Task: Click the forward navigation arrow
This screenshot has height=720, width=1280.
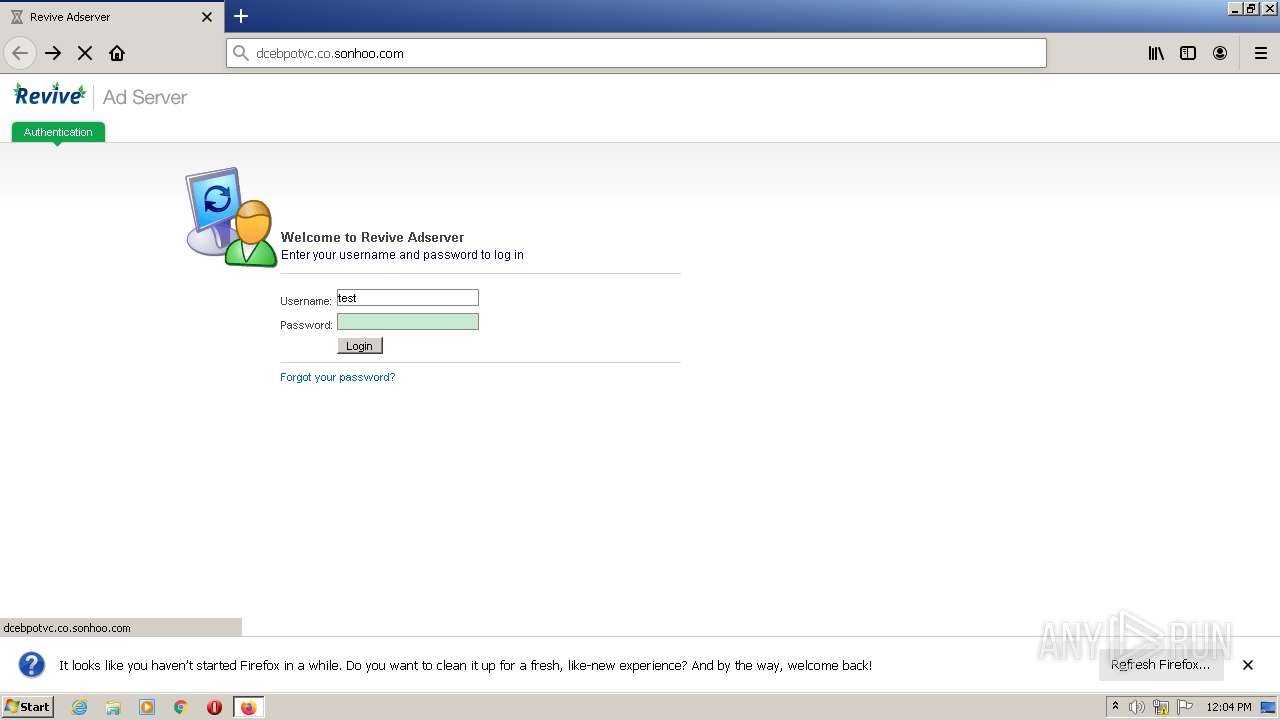Action: pyautogui.click(x=53, y=53)
